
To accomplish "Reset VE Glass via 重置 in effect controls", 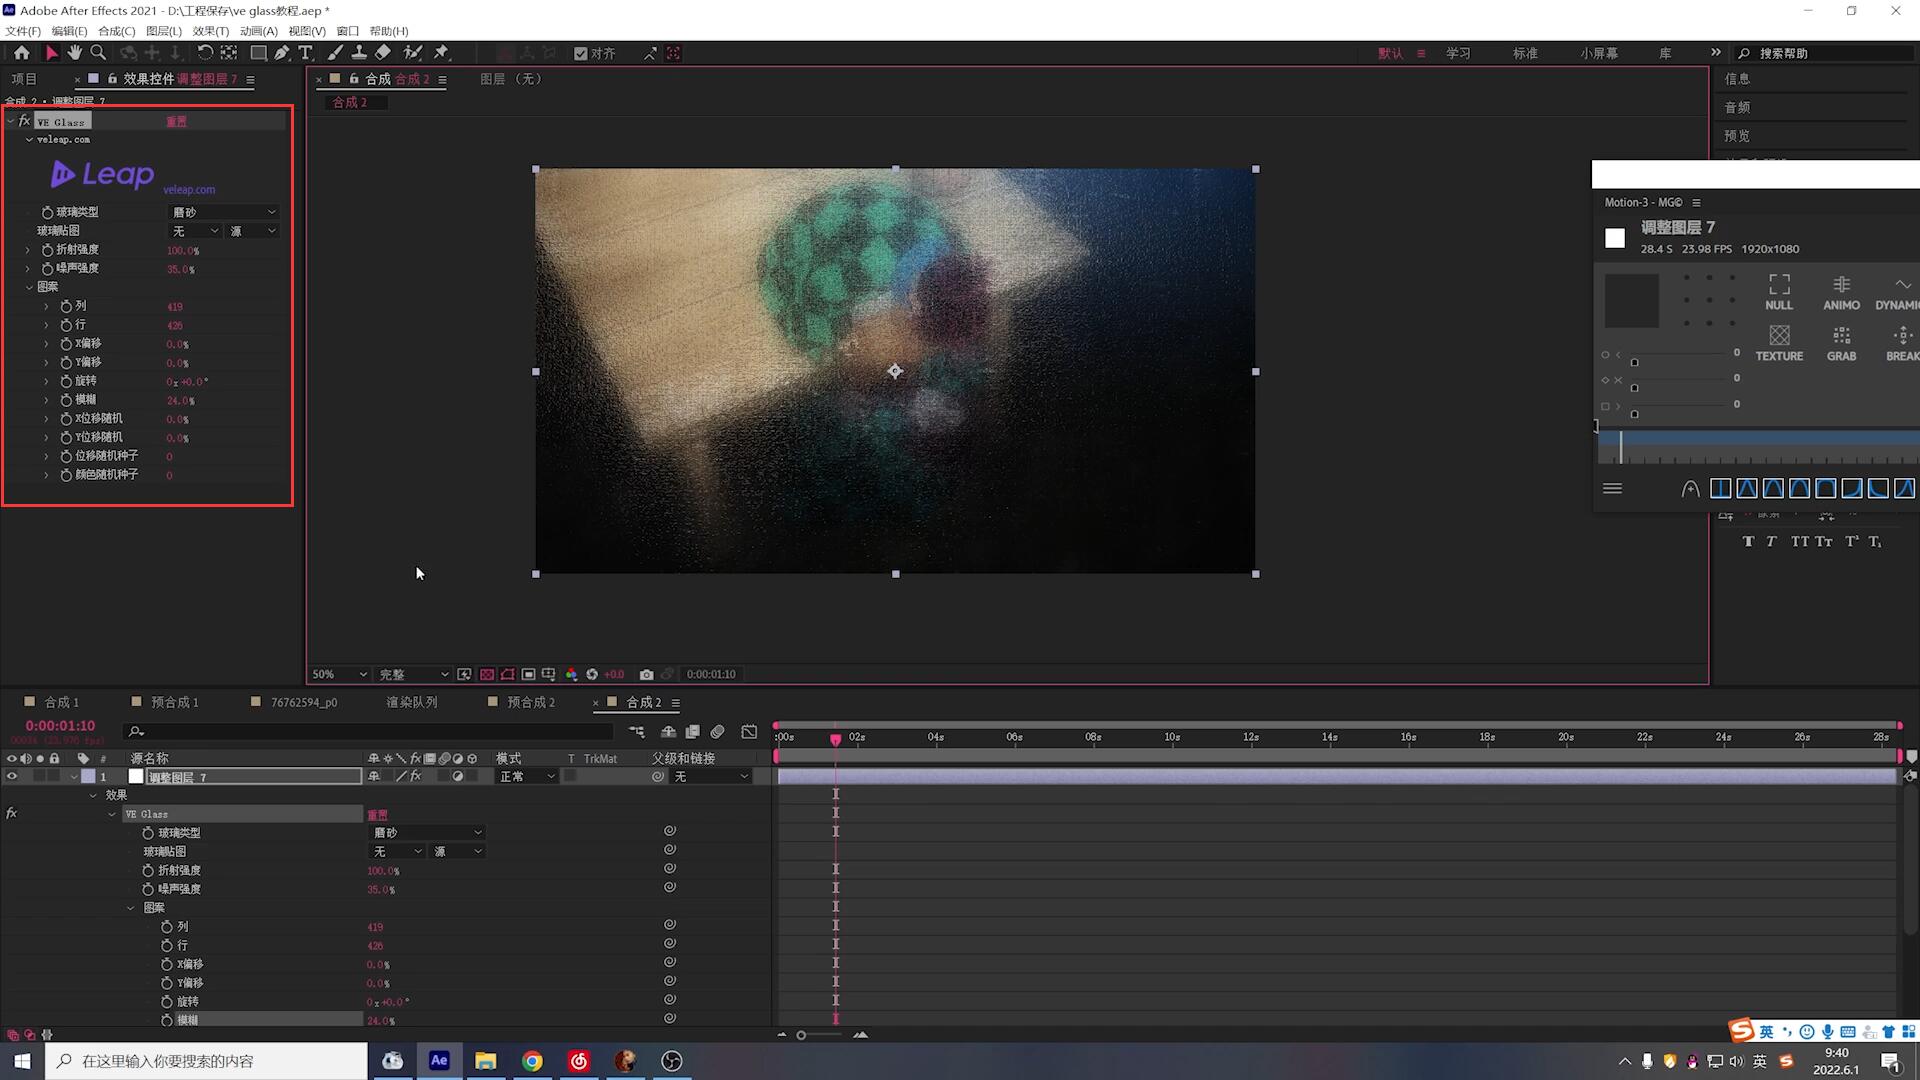I will tap(177, 122).
